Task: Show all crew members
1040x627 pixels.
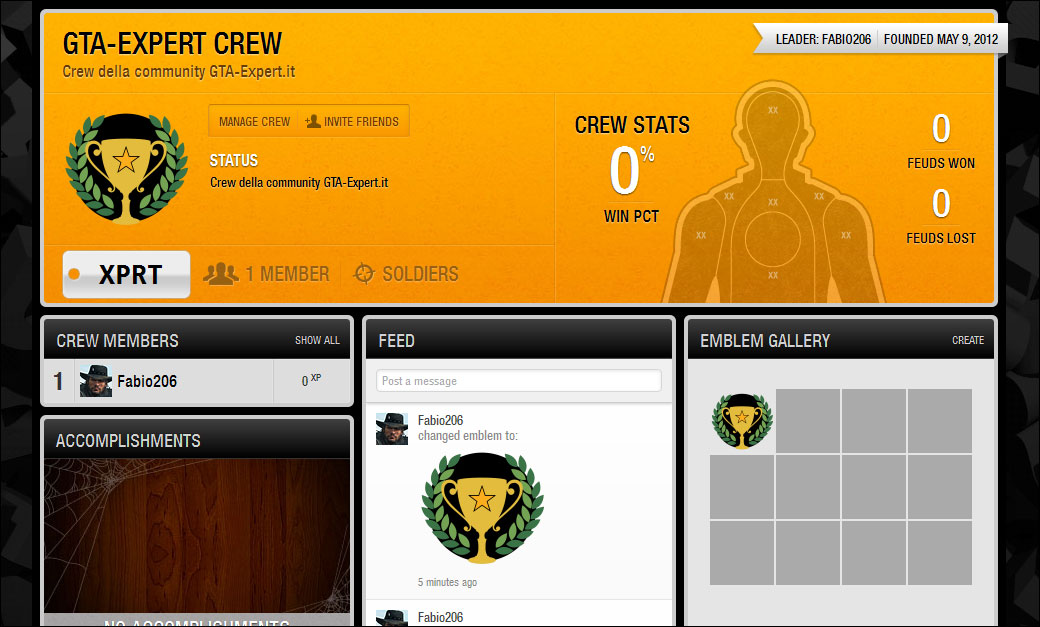Action: click(x=317, y=340)
